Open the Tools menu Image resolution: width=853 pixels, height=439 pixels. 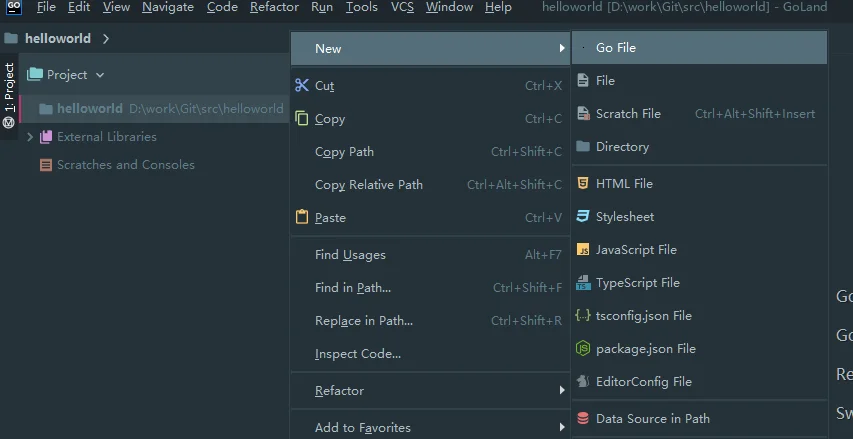362,7
